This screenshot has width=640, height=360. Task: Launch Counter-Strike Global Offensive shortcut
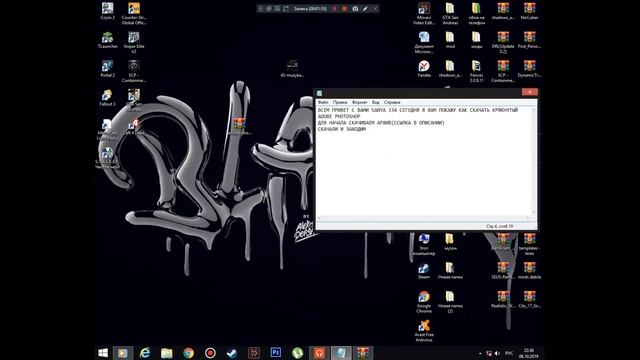point(134,13)
